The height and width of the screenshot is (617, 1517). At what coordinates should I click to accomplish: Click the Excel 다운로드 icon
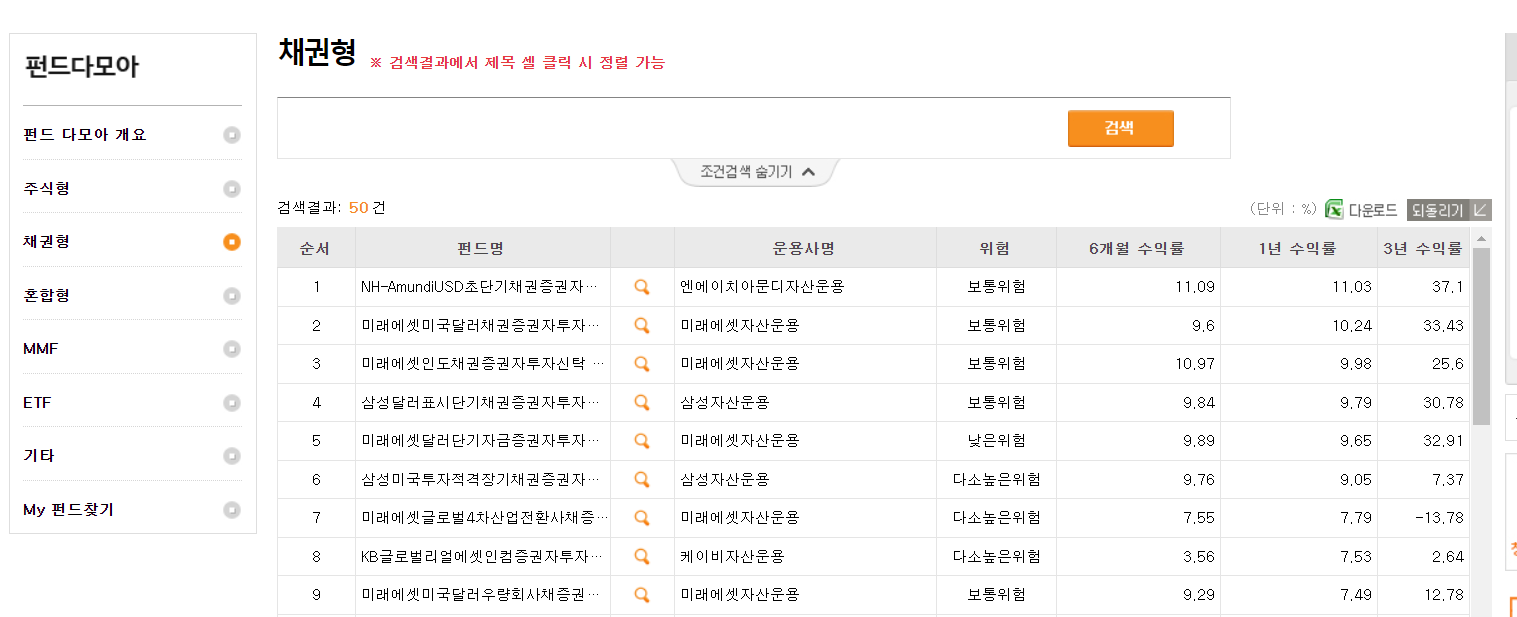[1334, 209]
